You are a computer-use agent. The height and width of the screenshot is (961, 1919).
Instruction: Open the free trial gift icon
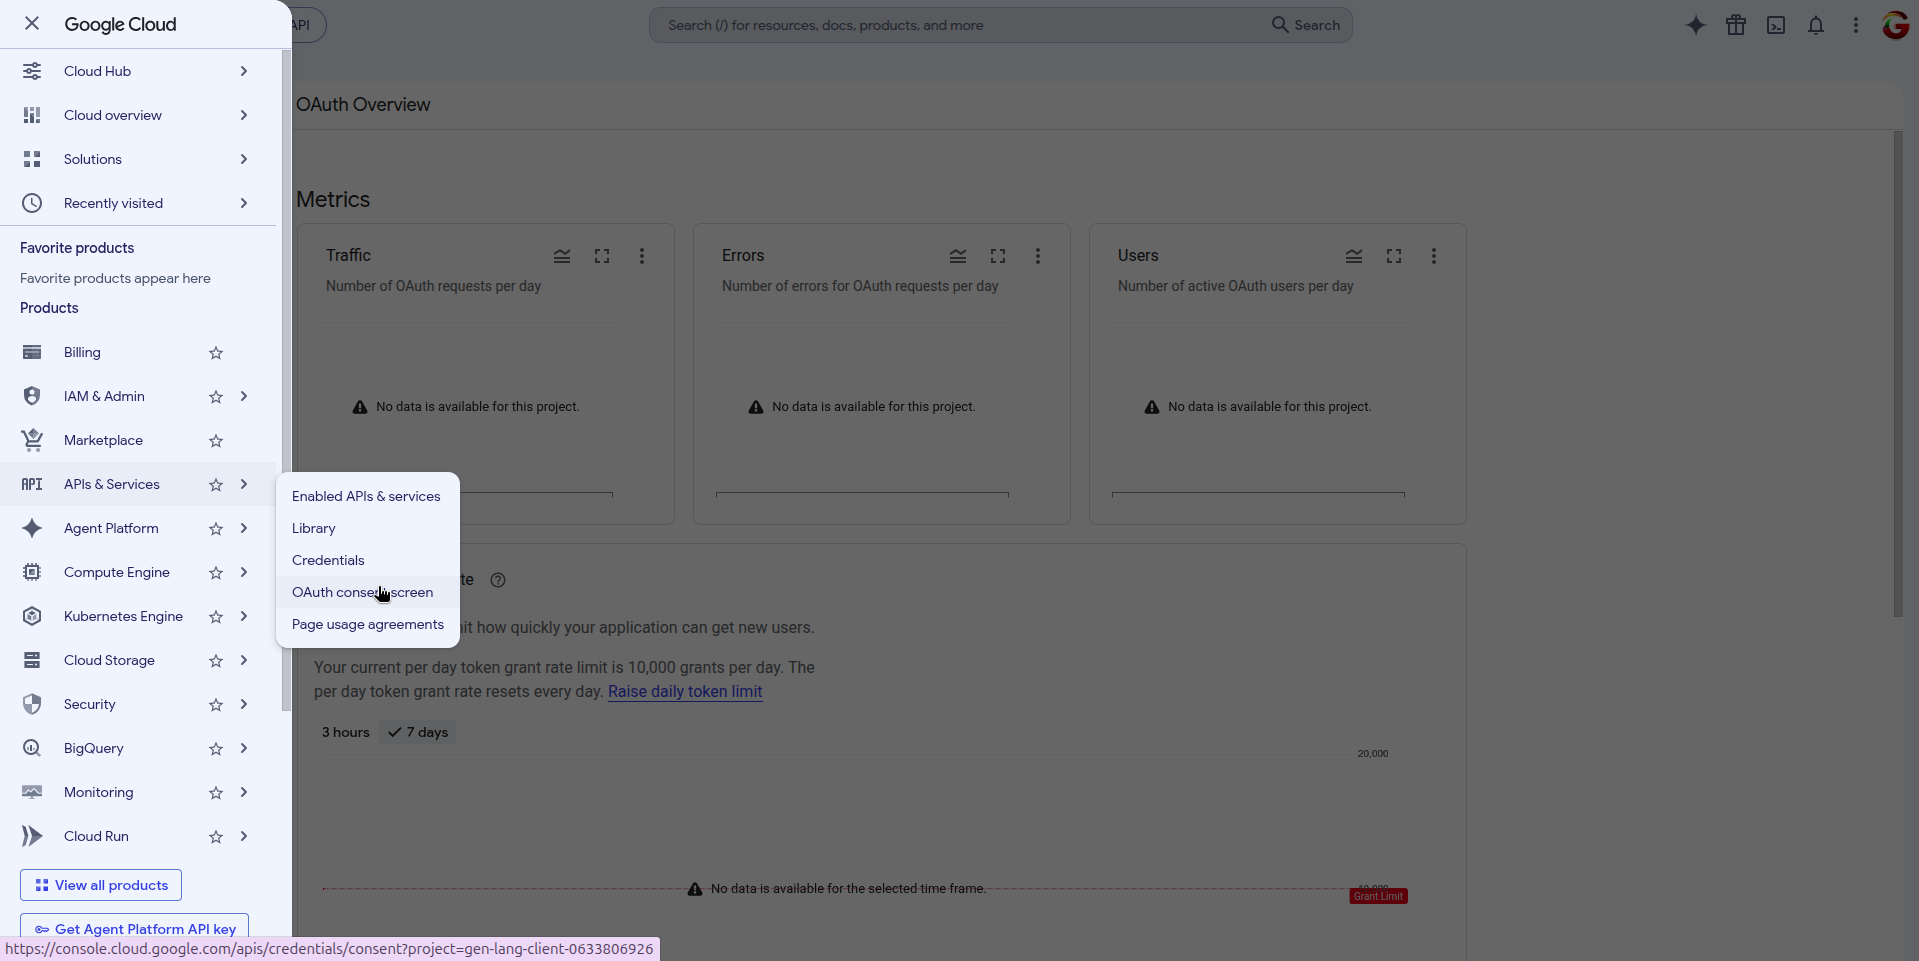[x=1736, y=25]
